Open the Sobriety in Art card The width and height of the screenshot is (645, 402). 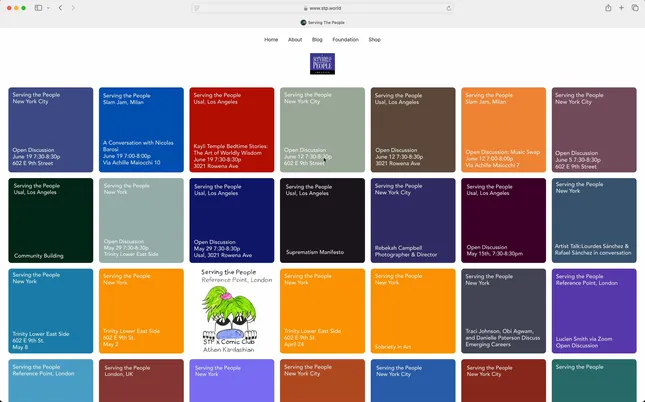(413, 311)
